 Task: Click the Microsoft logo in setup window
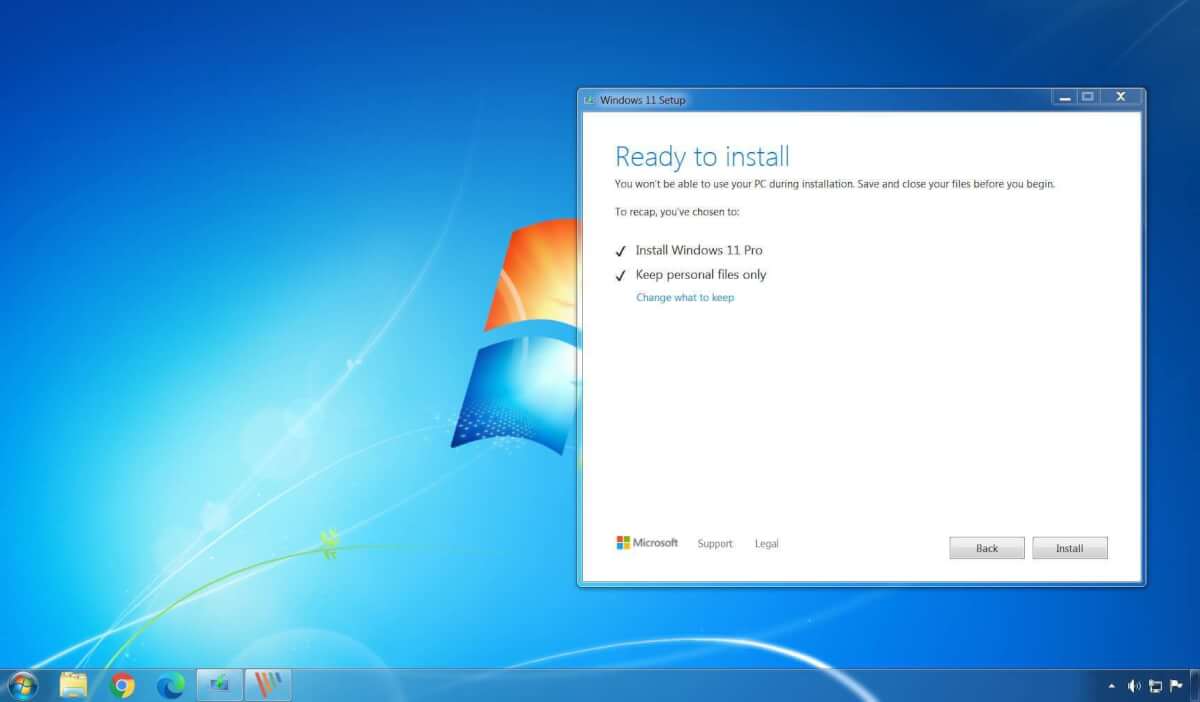click(647, 543)
